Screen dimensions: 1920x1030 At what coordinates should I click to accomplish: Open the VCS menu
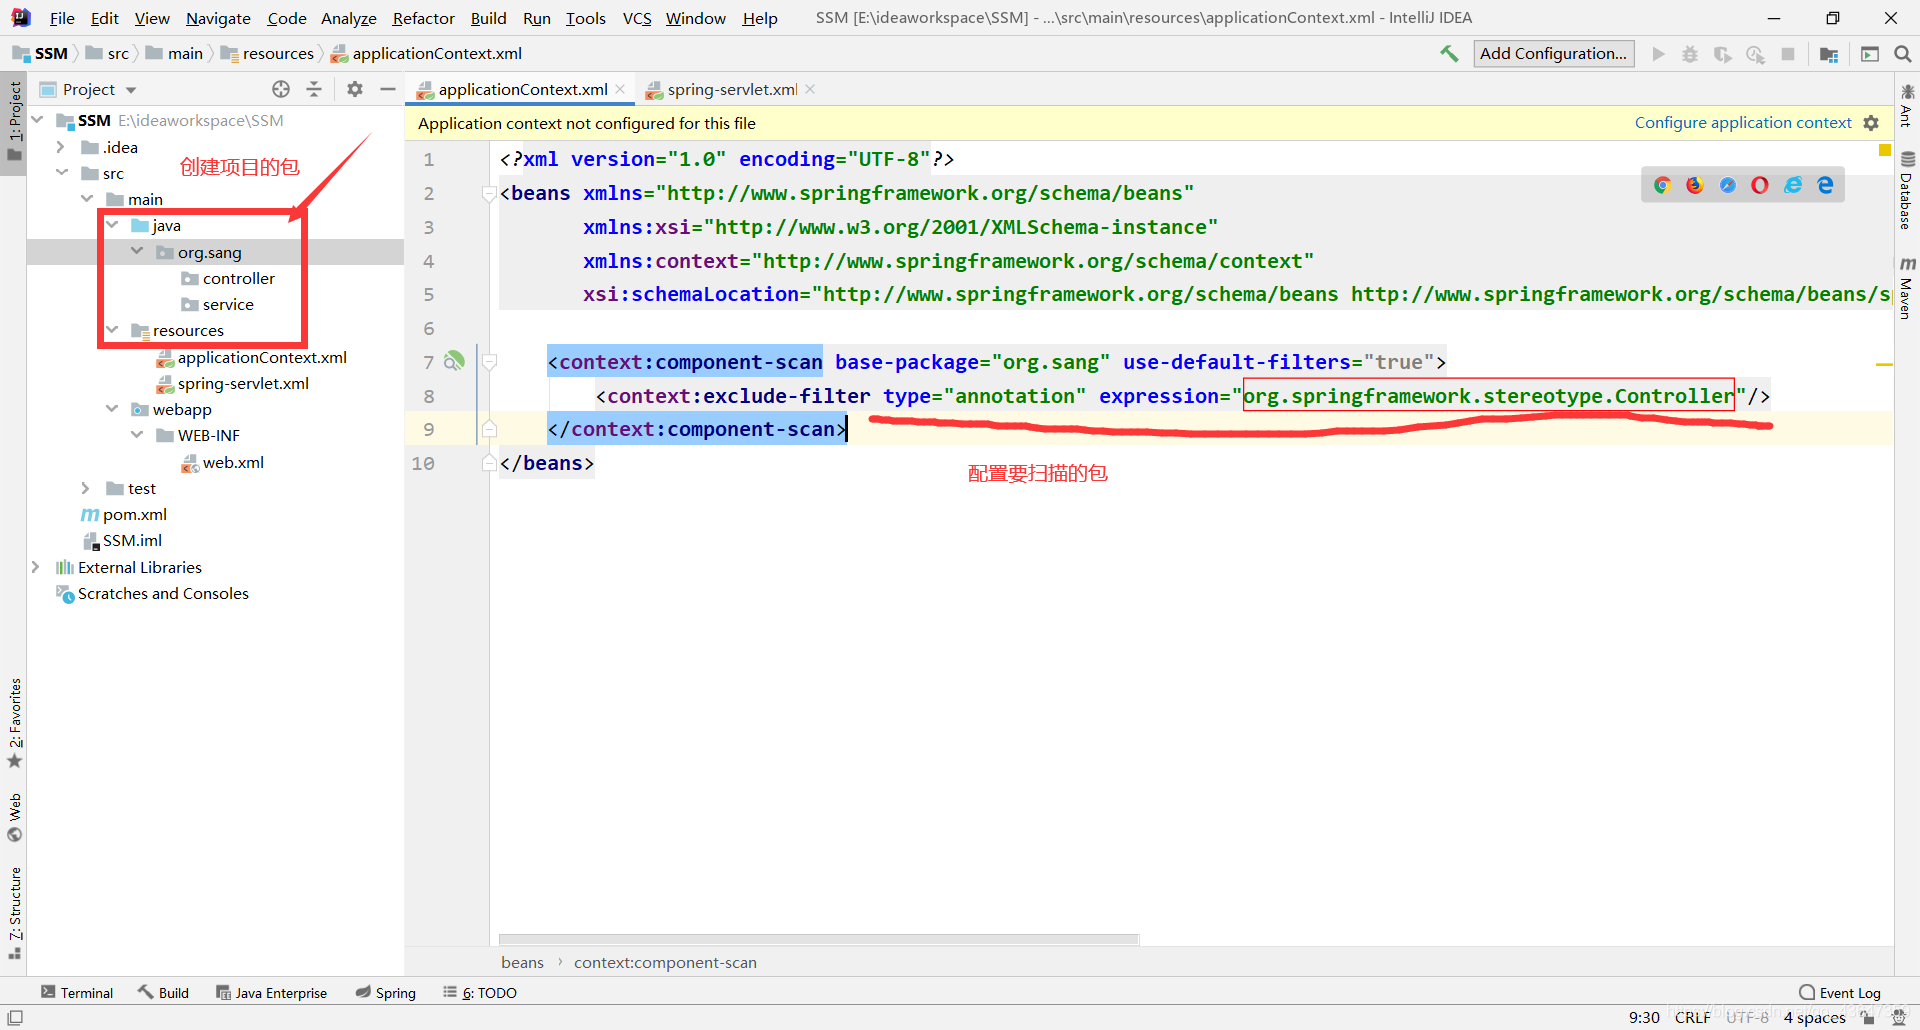(x=637, y=18)
